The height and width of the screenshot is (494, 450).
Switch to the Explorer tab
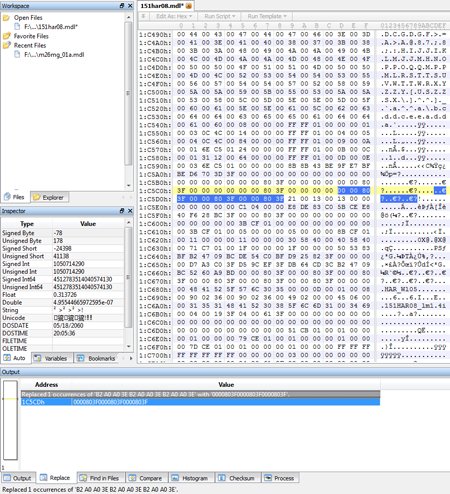(x=50, y=197)
